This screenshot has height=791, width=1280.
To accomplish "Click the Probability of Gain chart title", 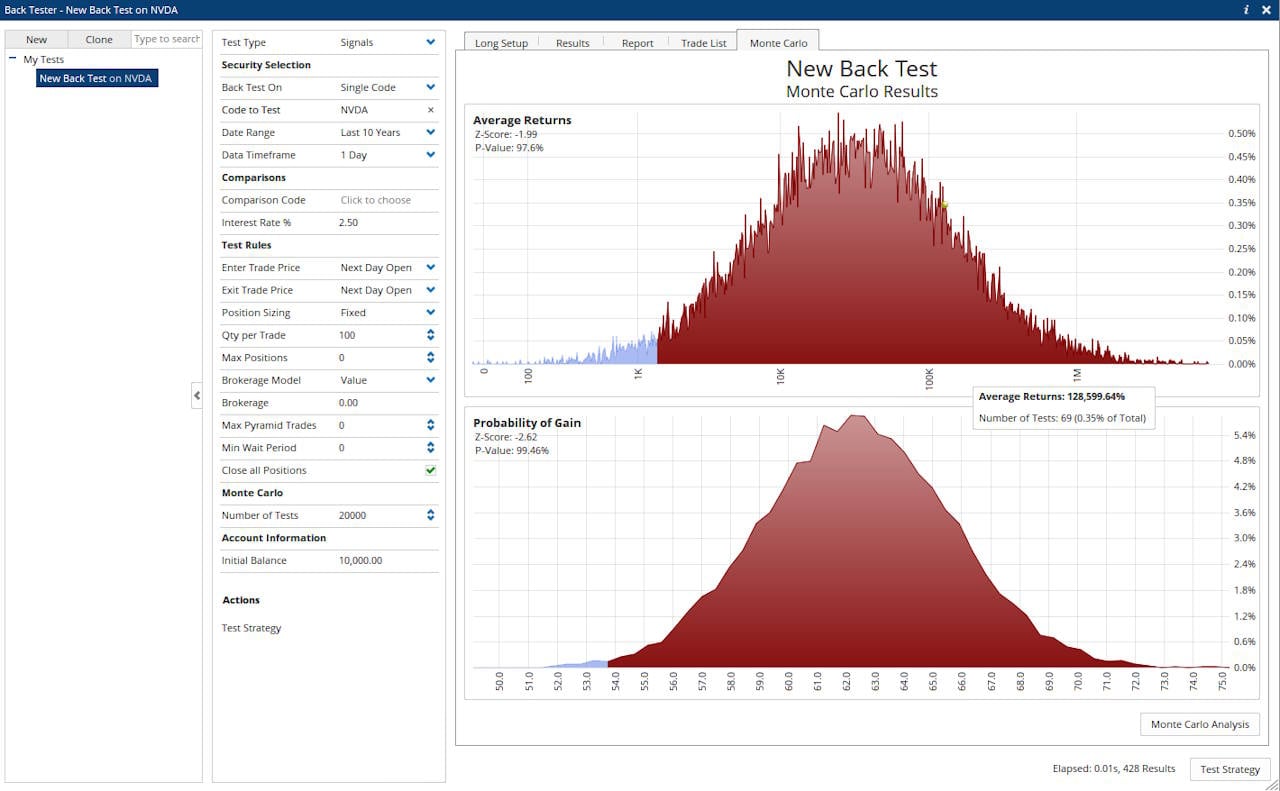I will point(527,423).
